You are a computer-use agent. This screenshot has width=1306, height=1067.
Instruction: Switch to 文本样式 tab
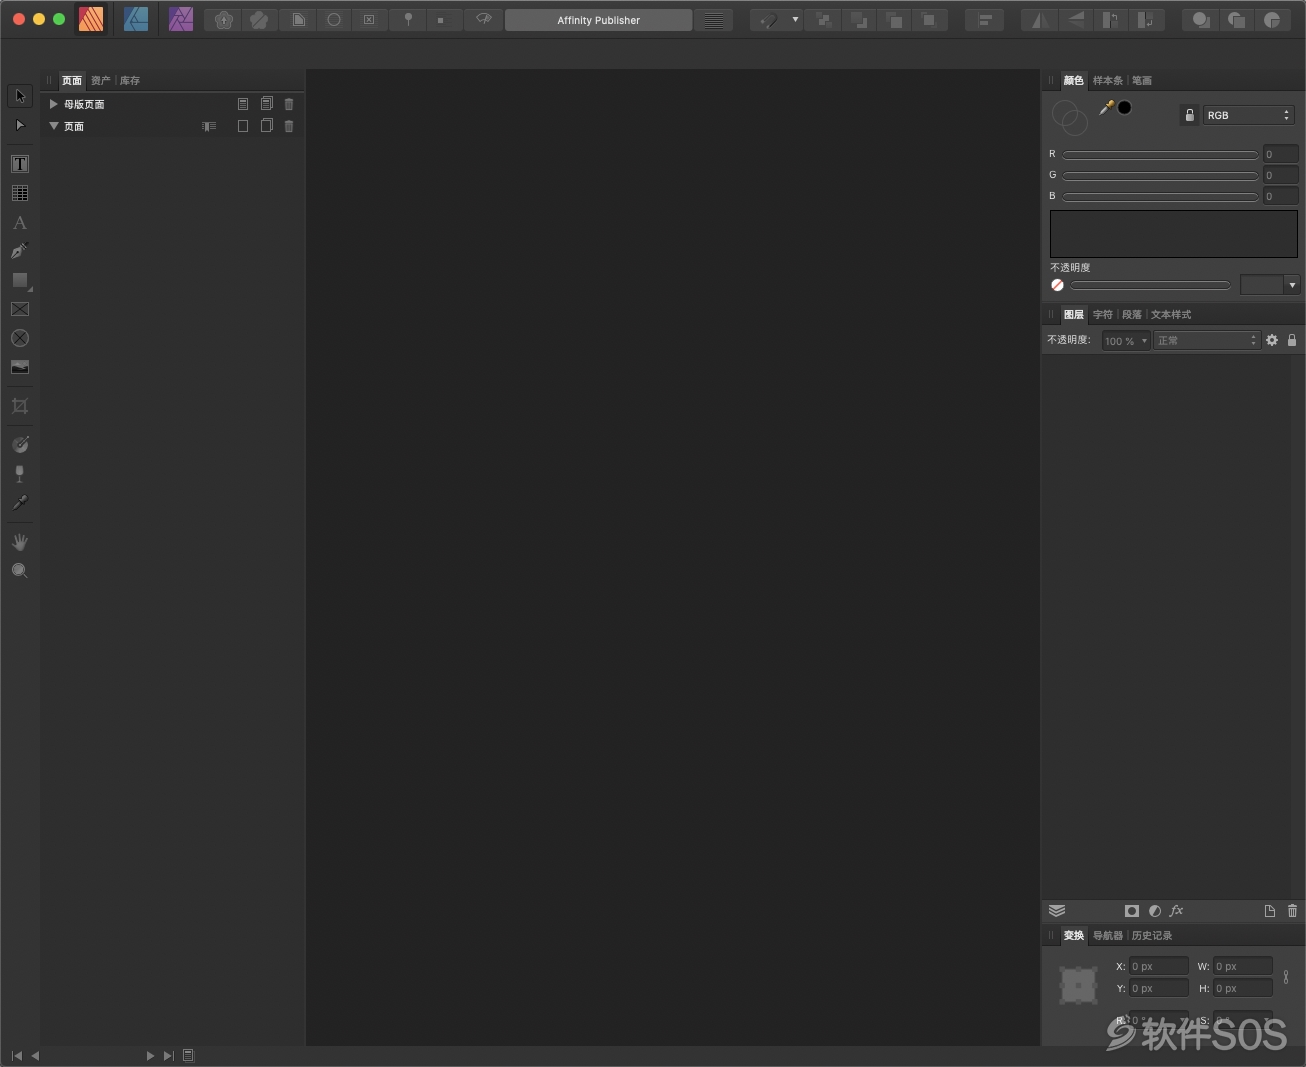(x=1171, y=314)
